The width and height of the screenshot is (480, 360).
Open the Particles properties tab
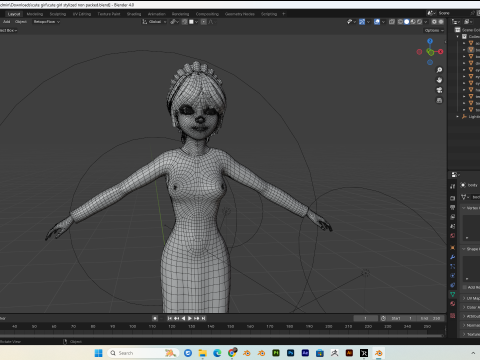(452, 266)
